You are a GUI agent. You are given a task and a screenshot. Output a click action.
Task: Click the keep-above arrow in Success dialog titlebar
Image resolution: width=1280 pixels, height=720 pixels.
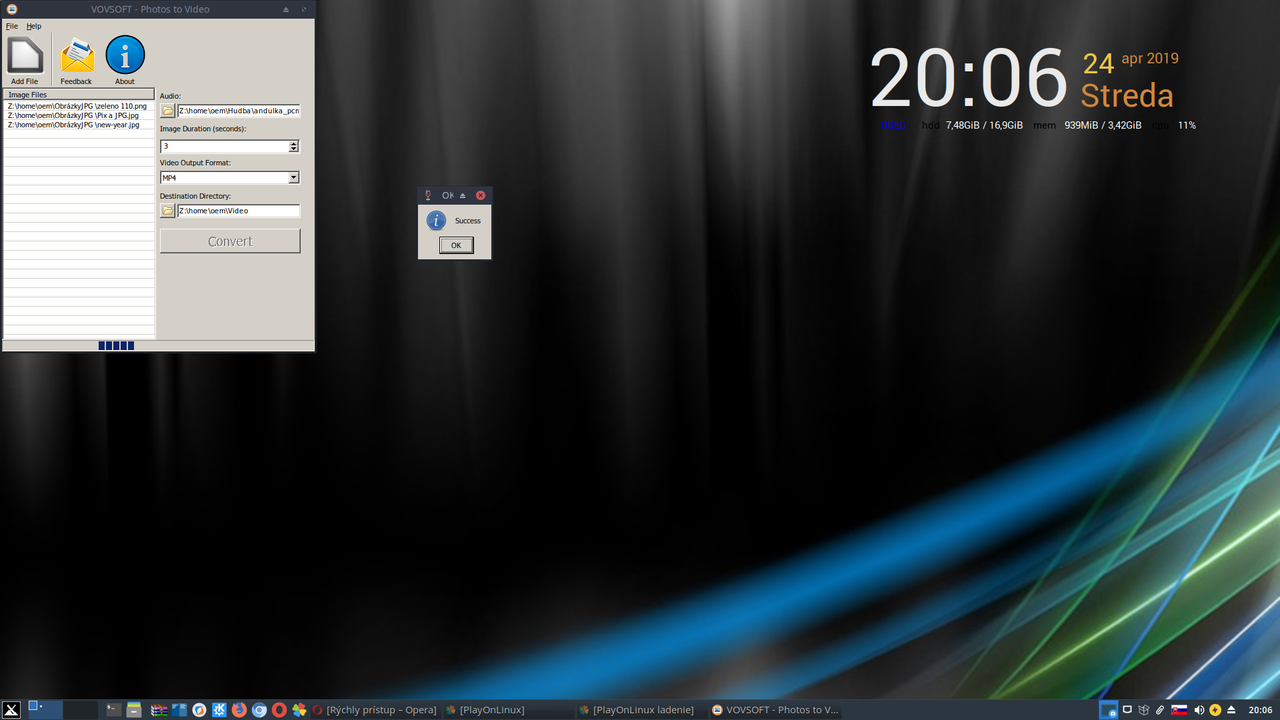click(x=463, y=195)
